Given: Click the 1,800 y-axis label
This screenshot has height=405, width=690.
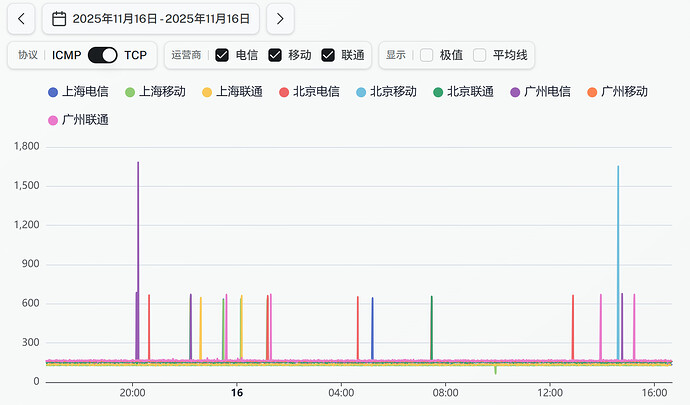Looking at the screenshot, I should pyautogui.click(x=26, y=146).
